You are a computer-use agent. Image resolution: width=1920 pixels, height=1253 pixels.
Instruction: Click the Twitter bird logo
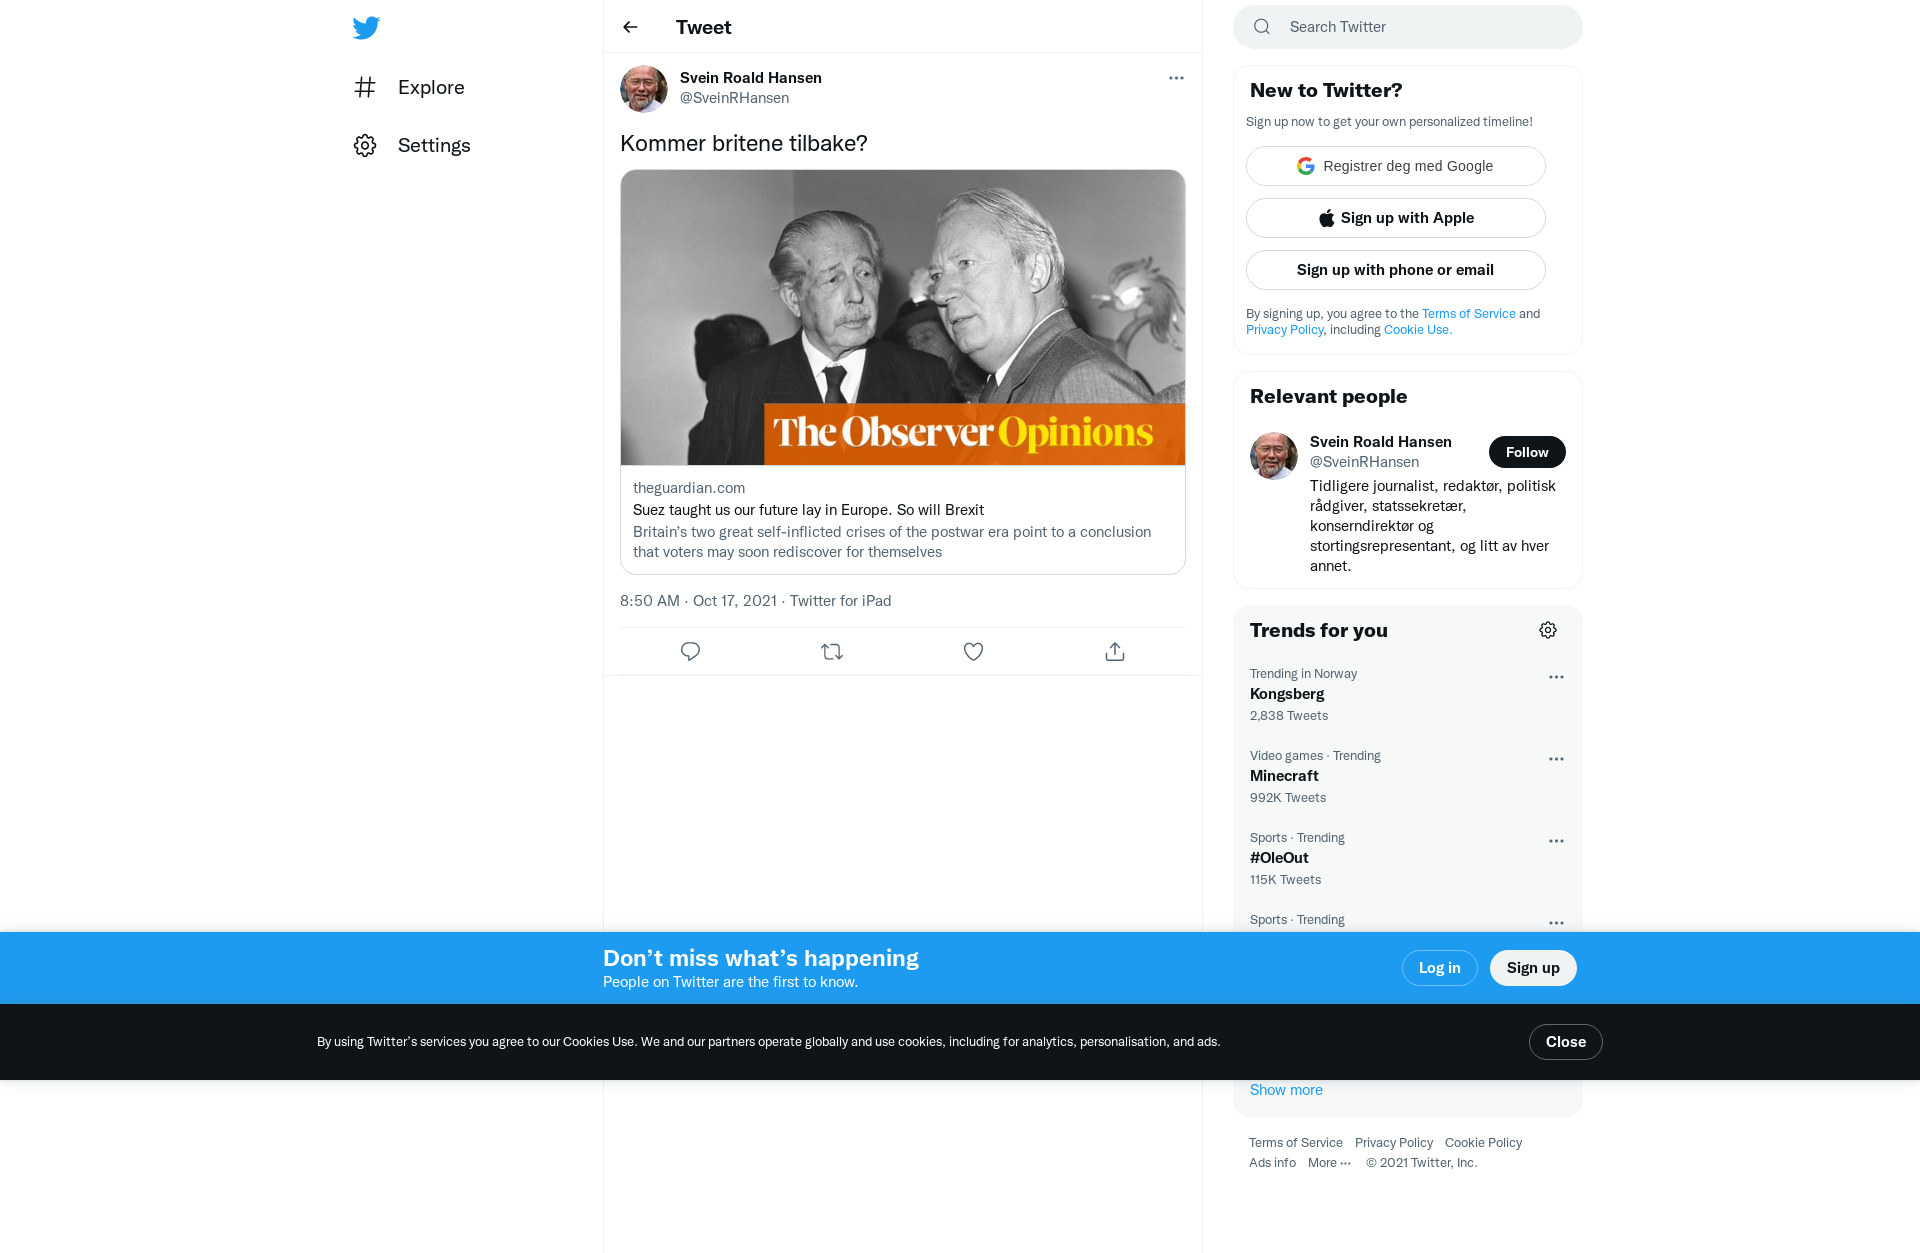pos(366,28)
